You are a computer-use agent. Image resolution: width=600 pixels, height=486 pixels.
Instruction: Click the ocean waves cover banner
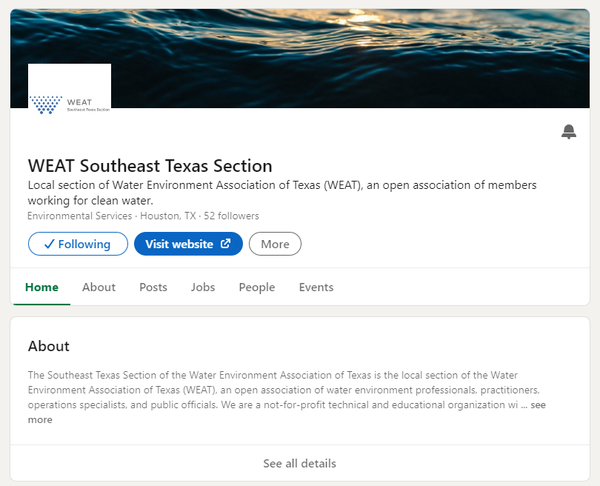pyautogui.click(x=300, y=58)
